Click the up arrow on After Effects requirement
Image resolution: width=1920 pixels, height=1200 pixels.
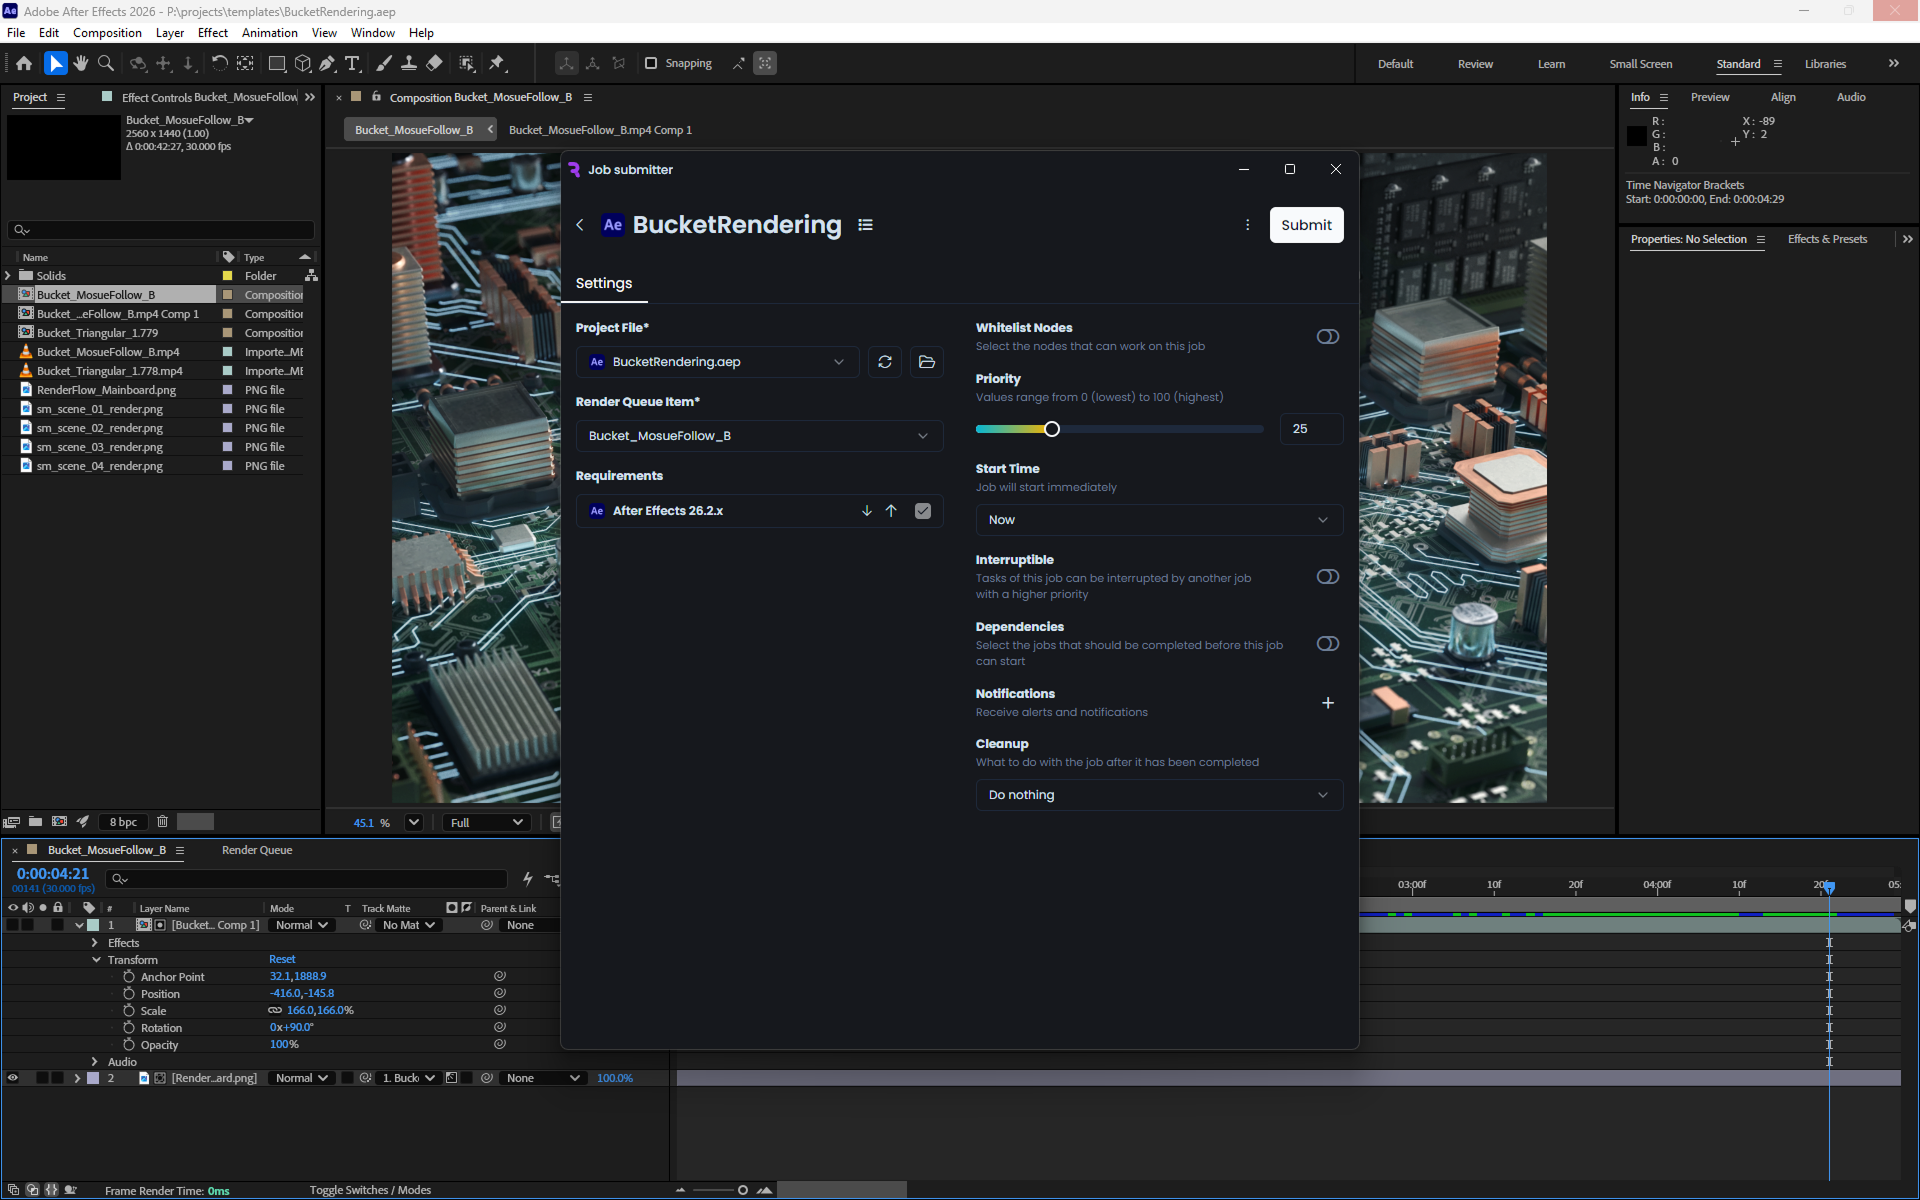click(891, 511)
